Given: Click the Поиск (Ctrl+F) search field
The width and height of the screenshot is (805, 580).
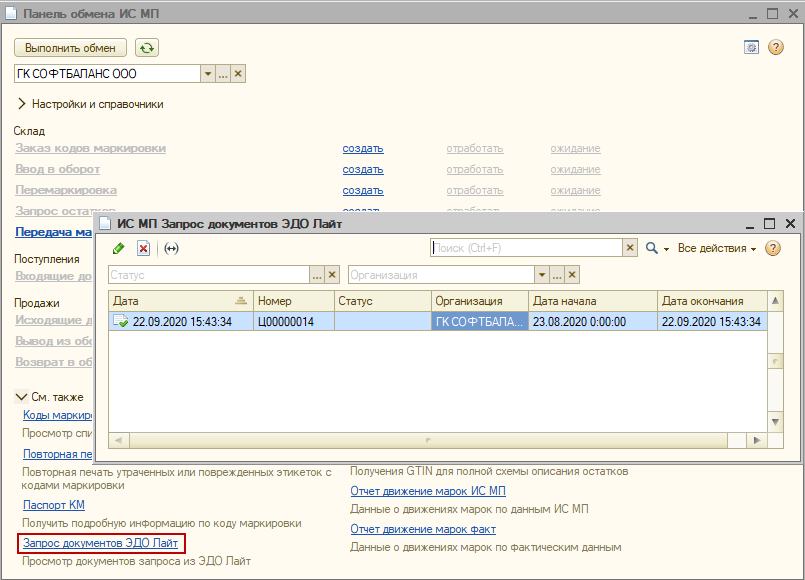Looking at the screenshot, I should [526, 248].
